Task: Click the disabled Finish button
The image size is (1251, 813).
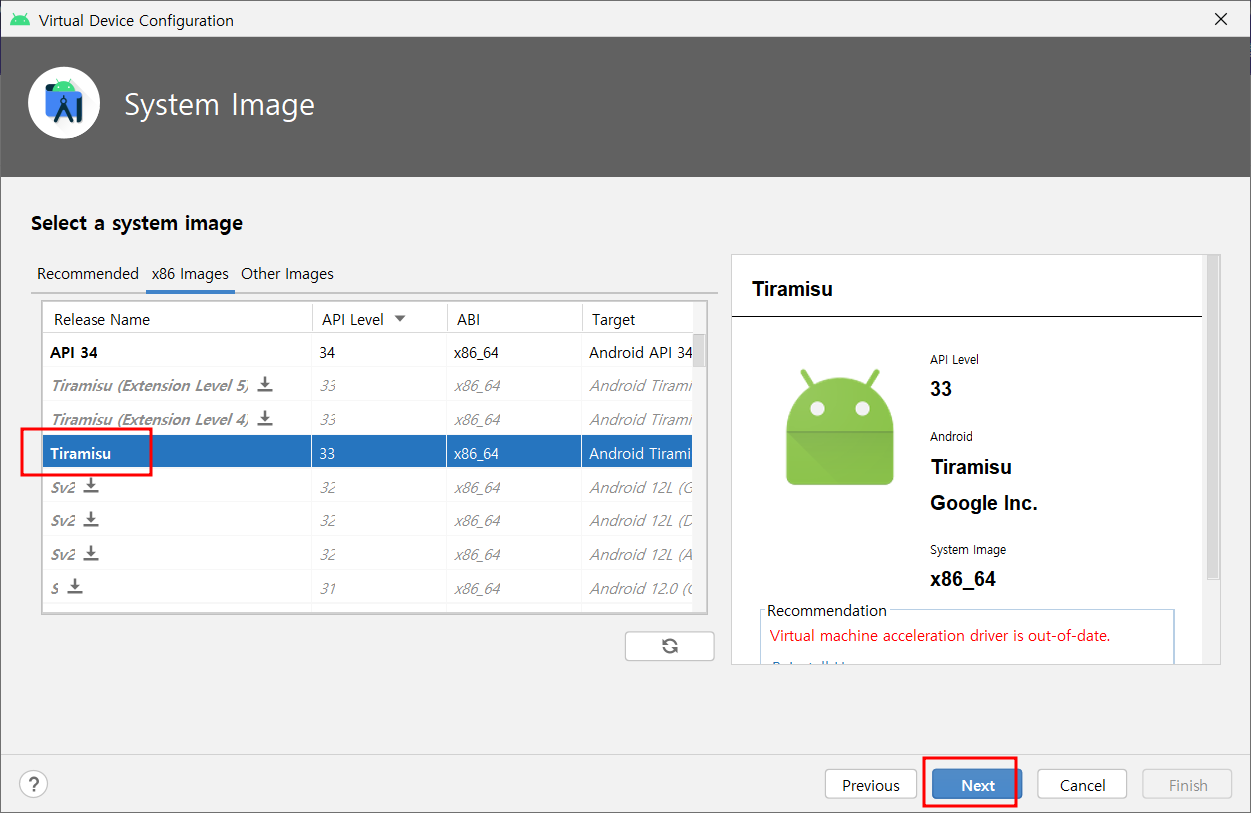Action: point(1188,785)
